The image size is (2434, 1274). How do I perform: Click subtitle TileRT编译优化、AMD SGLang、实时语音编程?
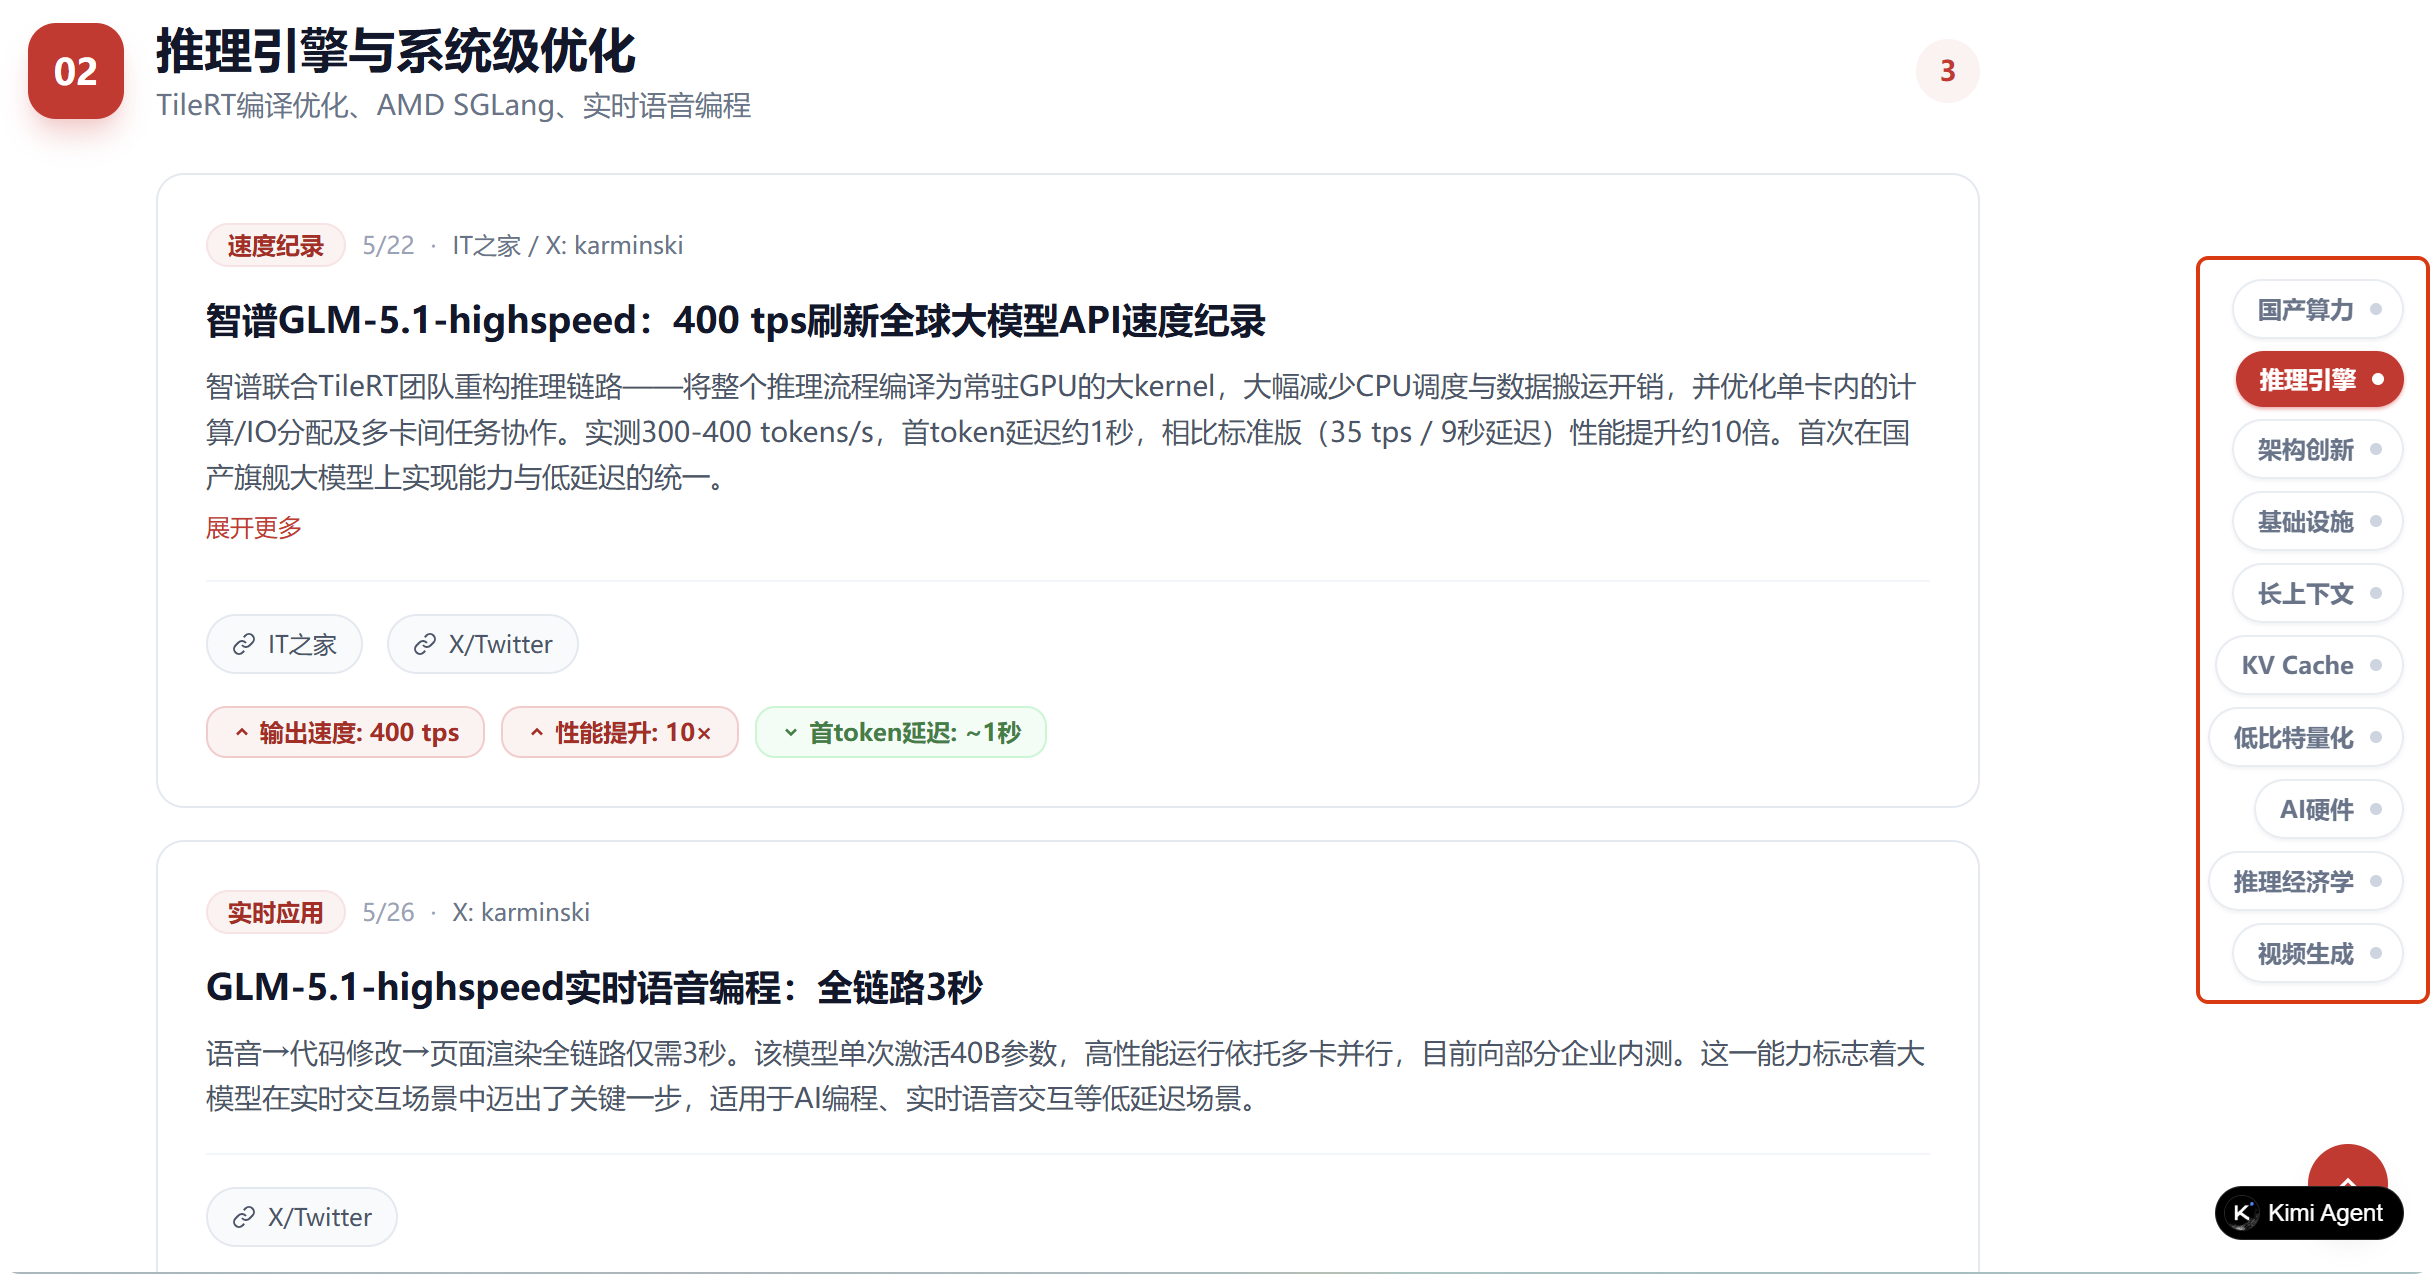click(x=453, y=105)
